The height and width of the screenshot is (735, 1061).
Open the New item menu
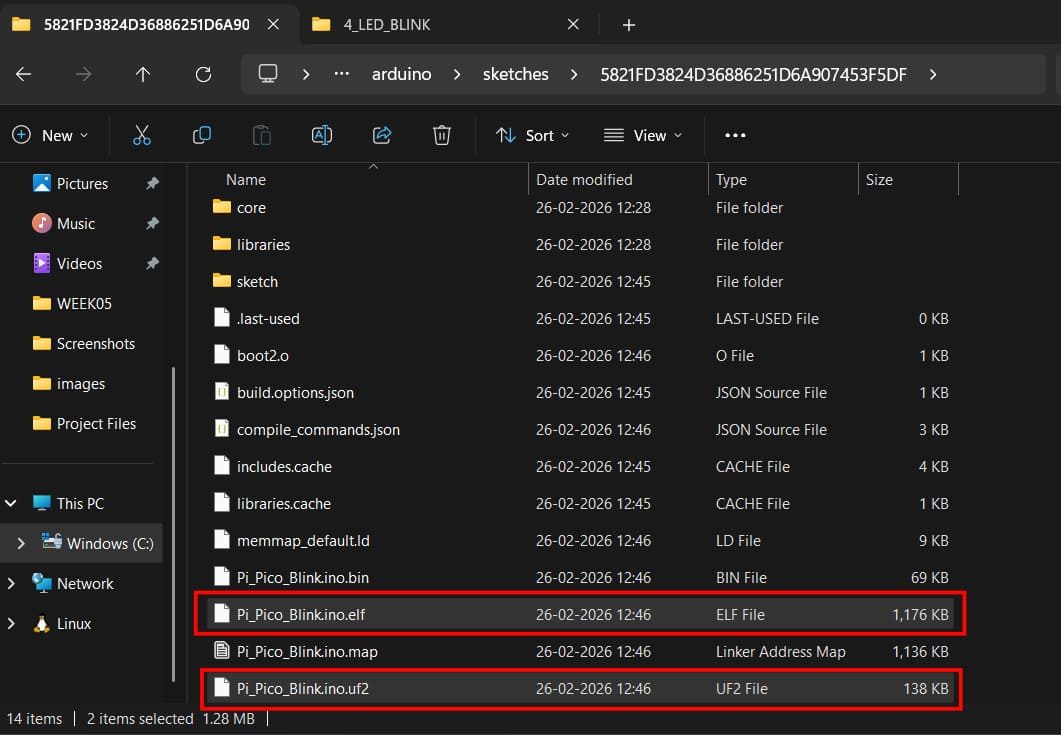point(51,135)
